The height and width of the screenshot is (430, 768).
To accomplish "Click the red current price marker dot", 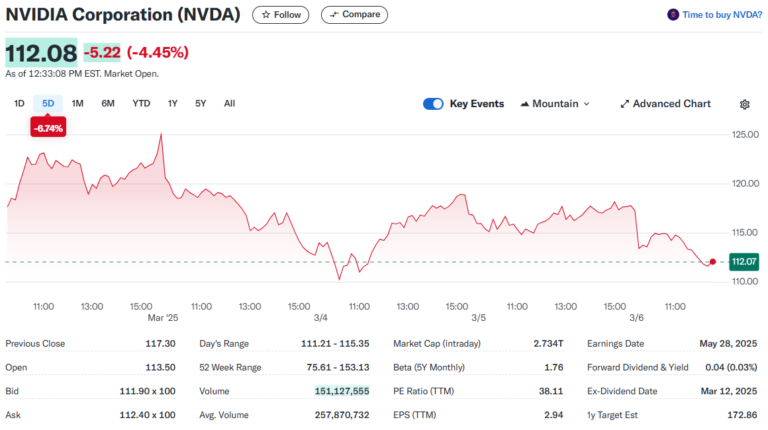I will [713, 262].
